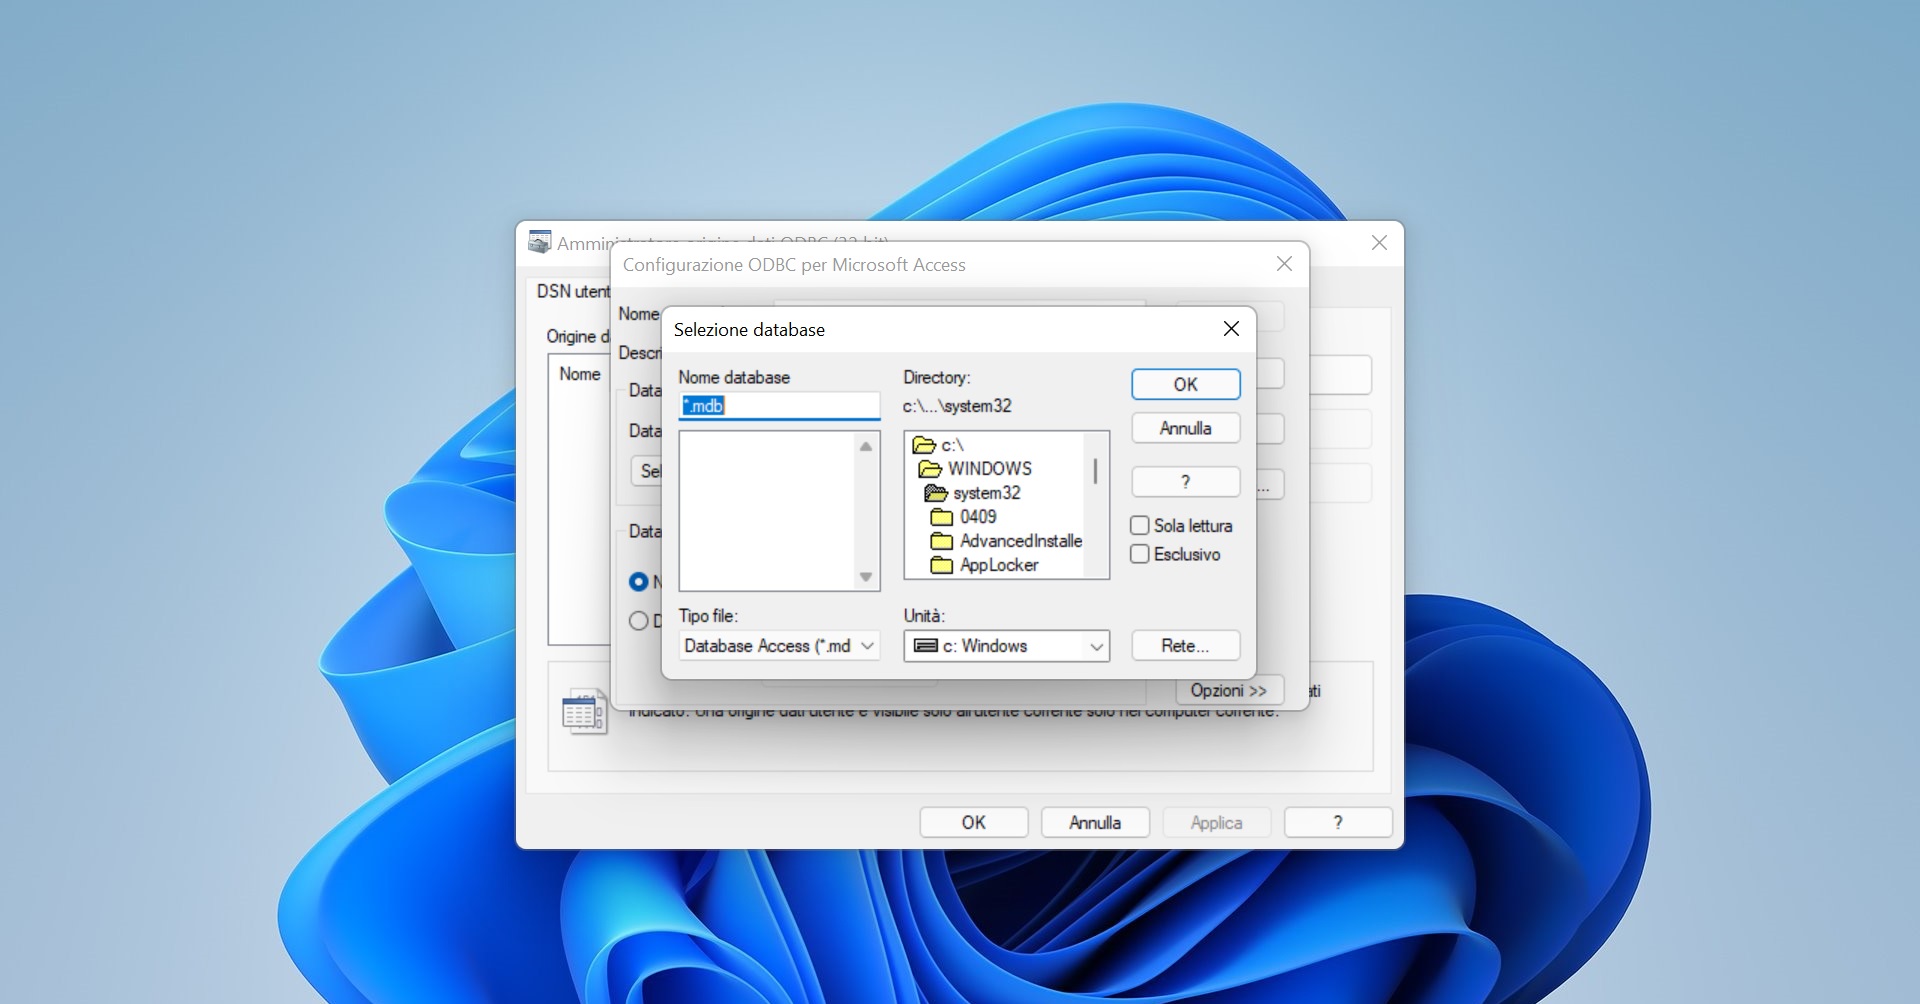Click Annulla in Selezione database dialog

1185,428
